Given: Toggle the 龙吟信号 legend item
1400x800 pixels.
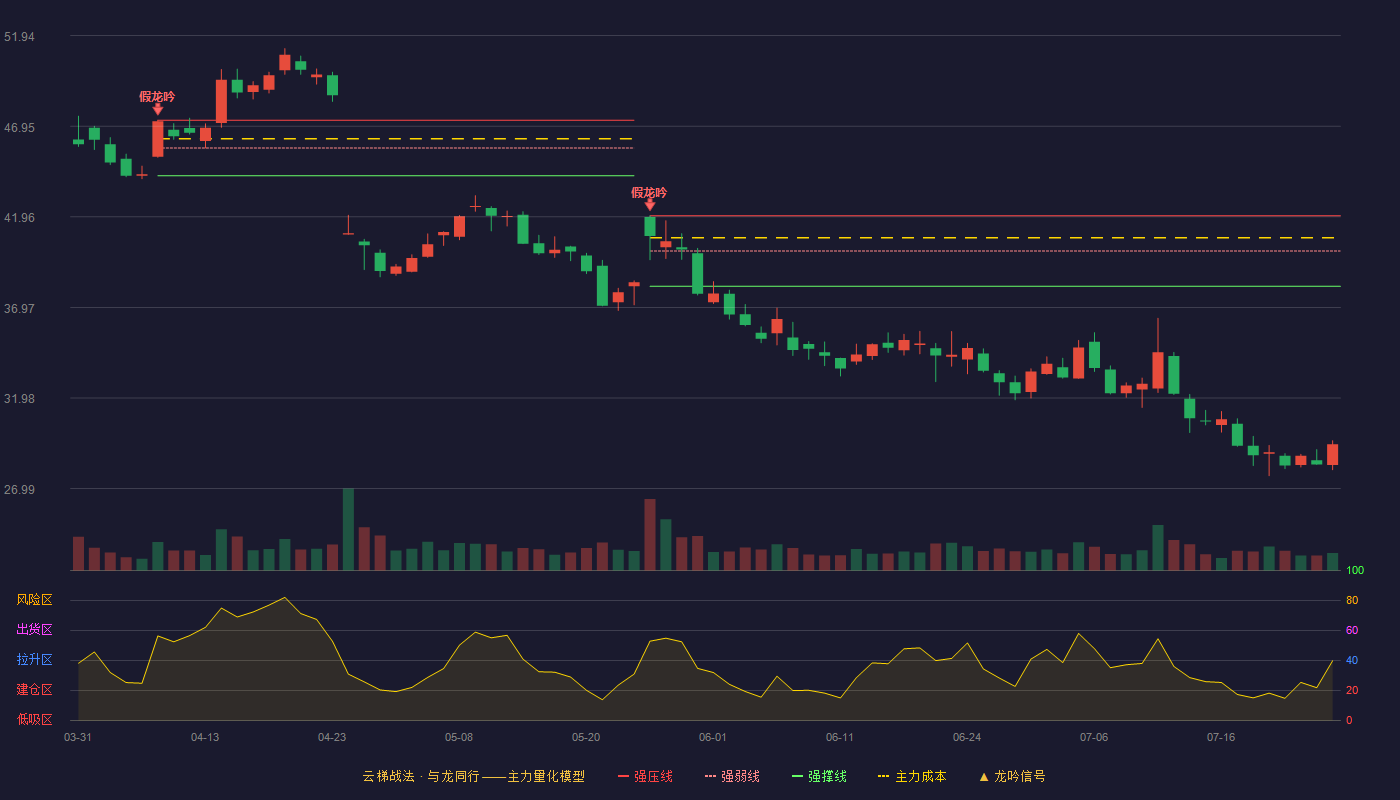Looking at the screenshot, I should click(x=1011, y=776).
